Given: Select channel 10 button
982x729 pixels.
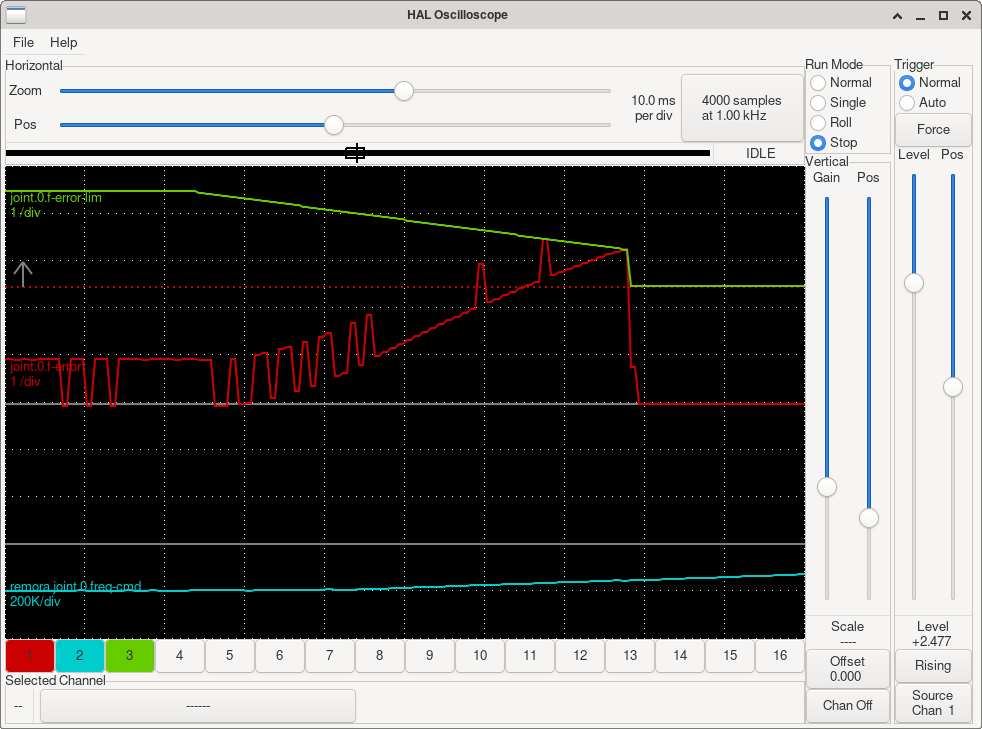Looking at the screenshot, I should pyautogui.click(x=480, y=656).
